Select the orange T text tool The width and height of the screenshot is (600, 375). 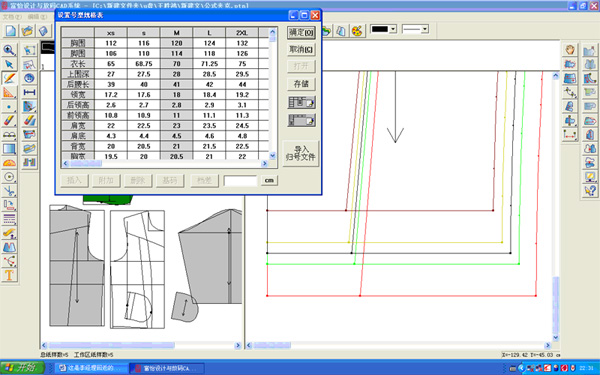pyautogui.click(x=9, y=275)
